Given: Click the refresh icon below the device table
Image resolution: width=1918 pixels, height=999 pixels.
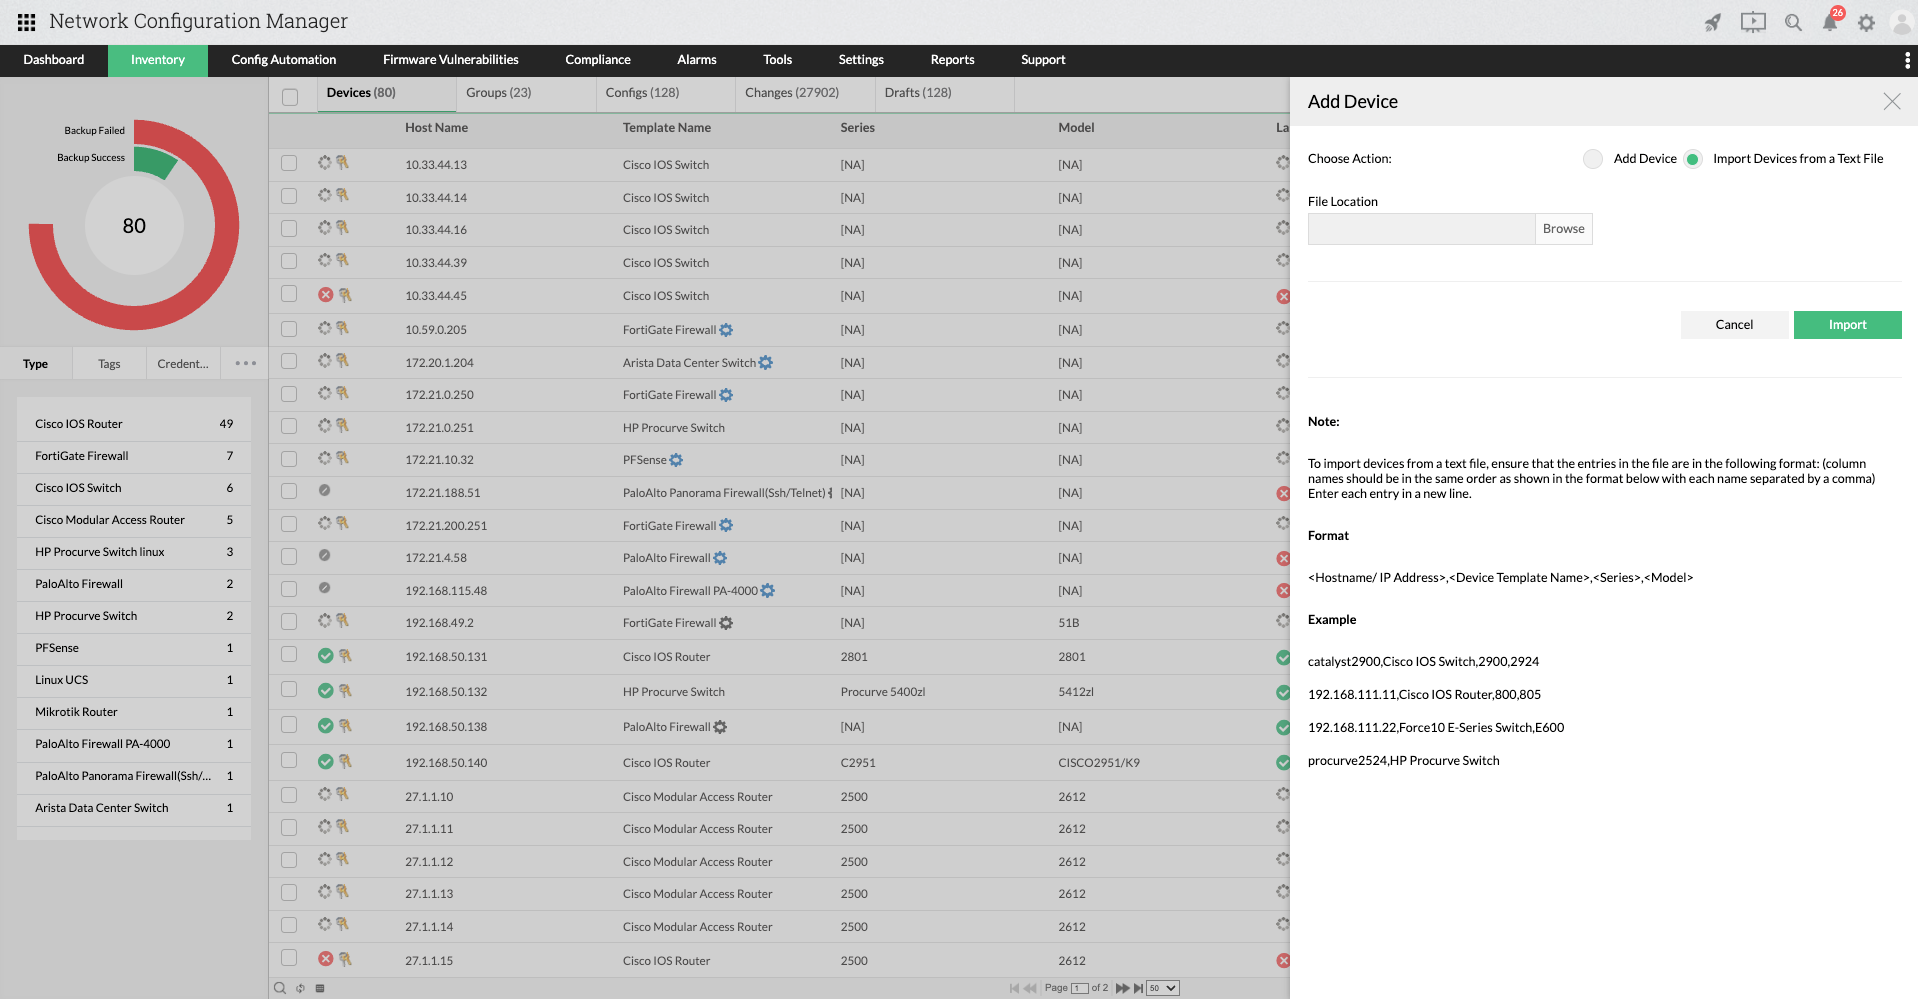Looking at the screenshot, I should pyautogui.click(x=300, y=988).
